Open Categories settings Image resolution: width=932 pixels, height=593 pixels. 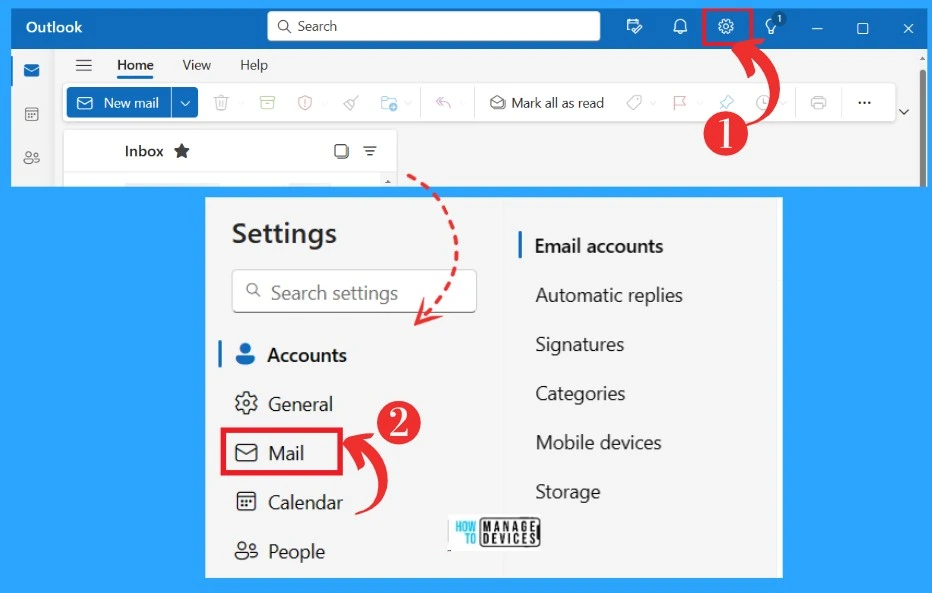[x=580, y=393]
